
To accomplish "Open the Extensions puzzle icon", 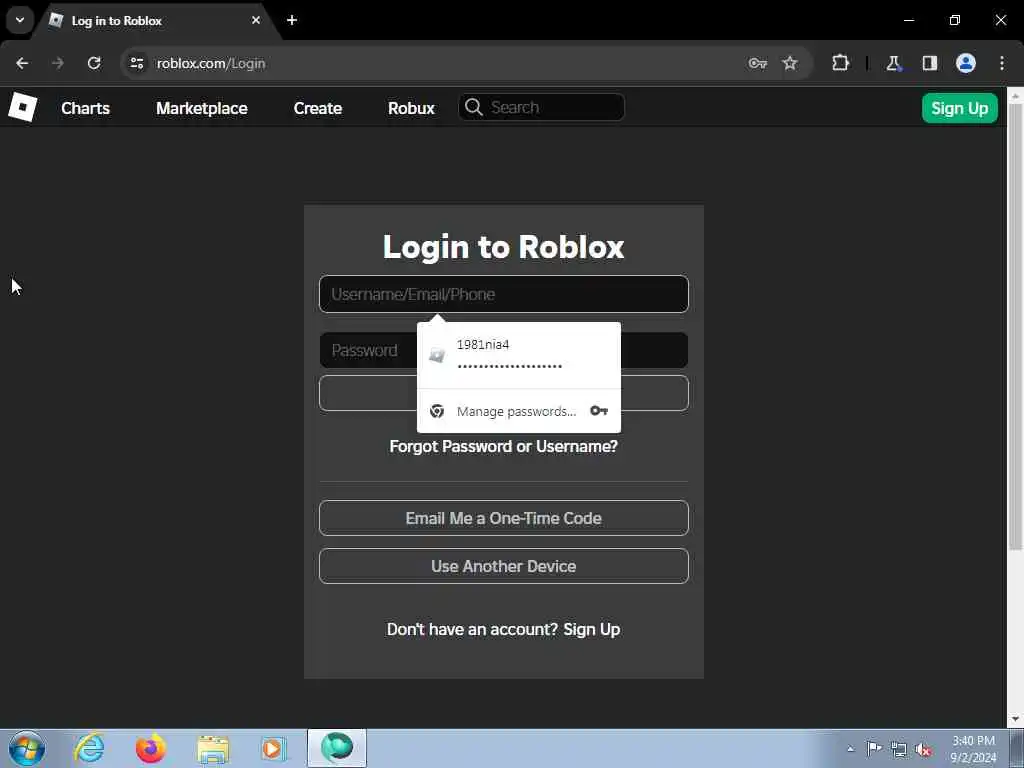I will tap(840, 63).
